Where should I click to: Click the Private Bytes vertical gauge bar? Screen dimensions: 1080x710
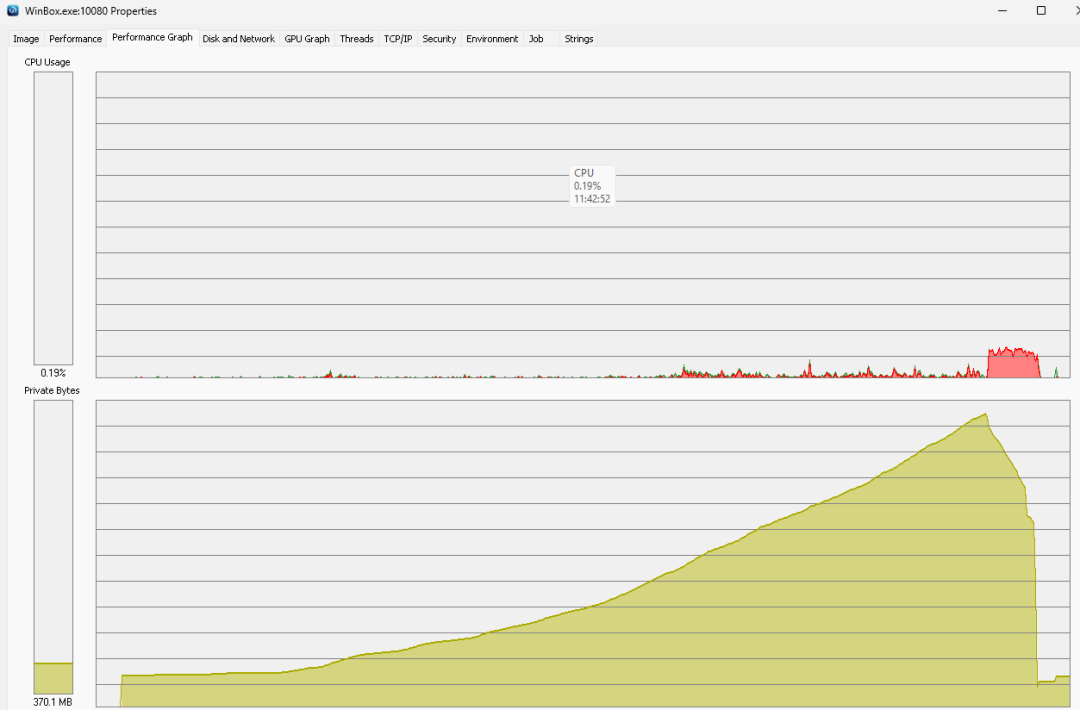tap(53, 547)
